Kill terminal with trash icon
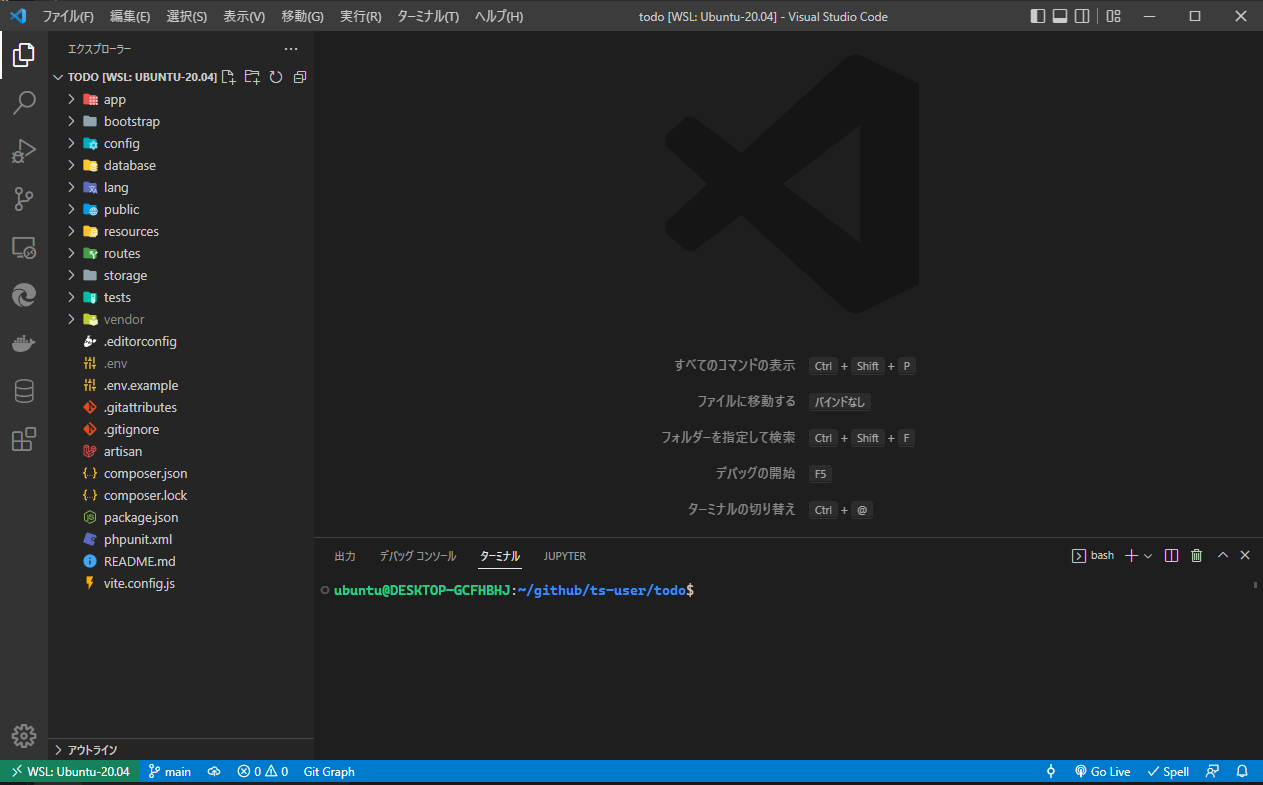Screen dimensions: 1263x785 click(1196, 555)
